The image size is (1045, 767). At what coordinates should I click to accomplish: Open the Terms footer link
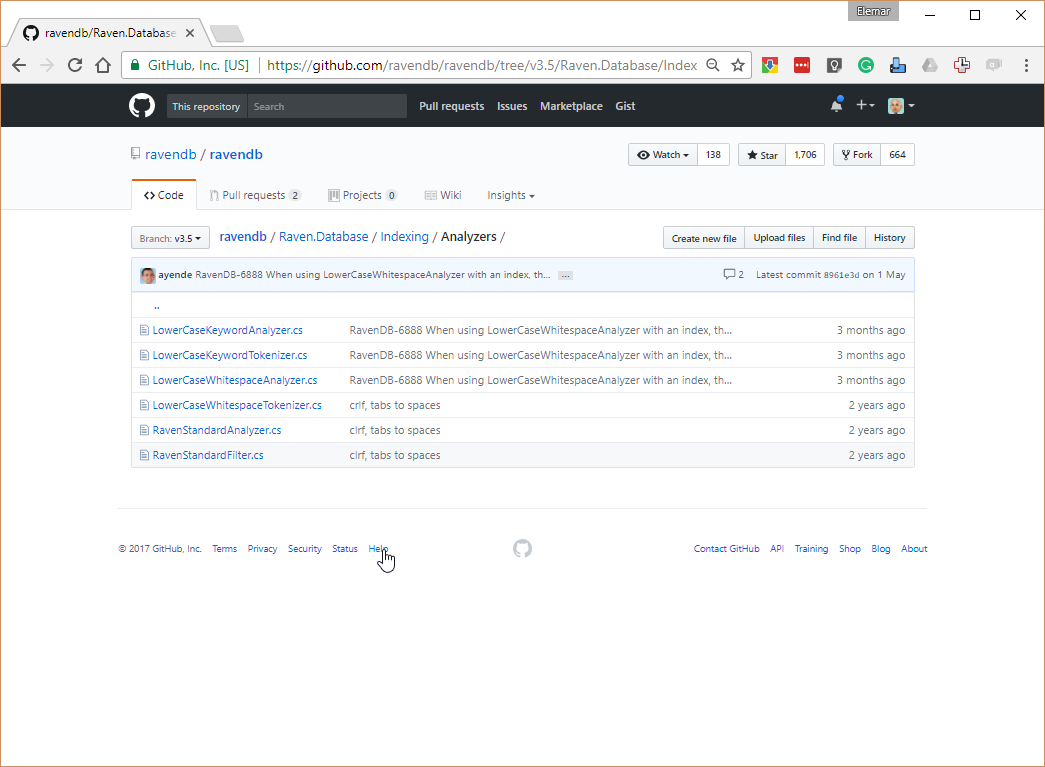coord(225,548)
